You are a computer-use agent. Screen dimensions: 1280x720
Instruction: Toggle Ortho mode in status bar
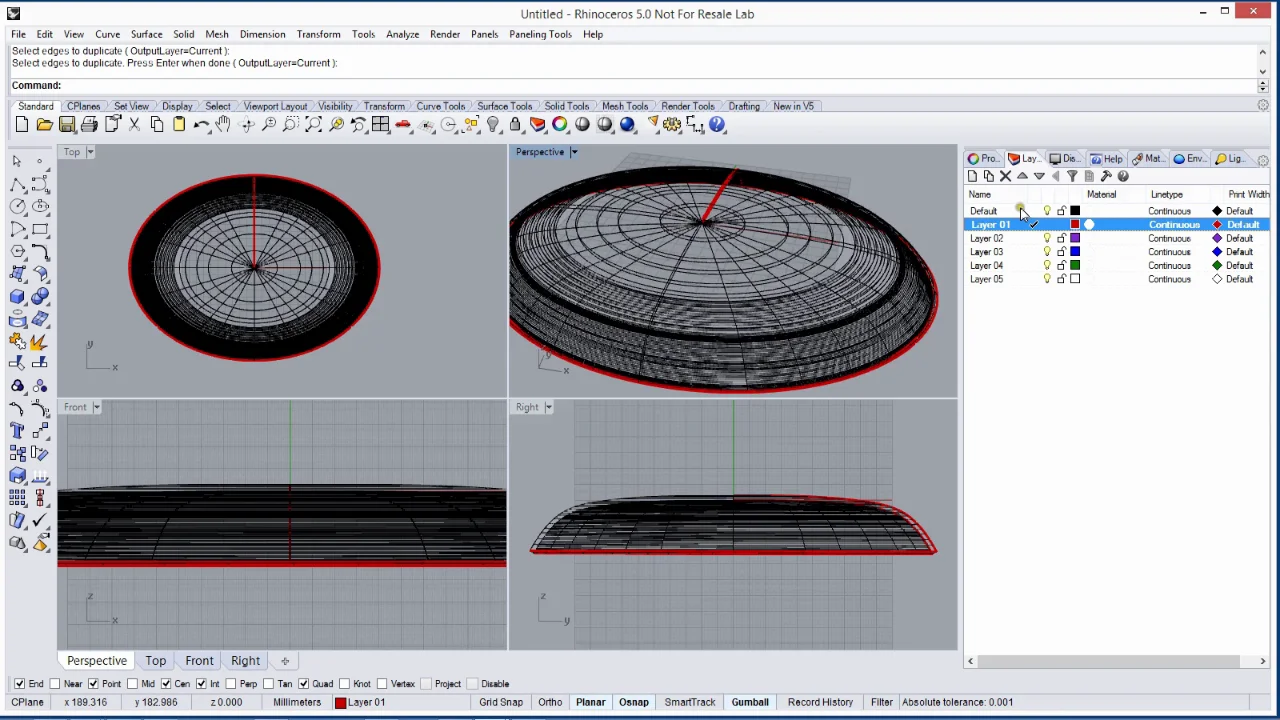[x=550, y=702]
